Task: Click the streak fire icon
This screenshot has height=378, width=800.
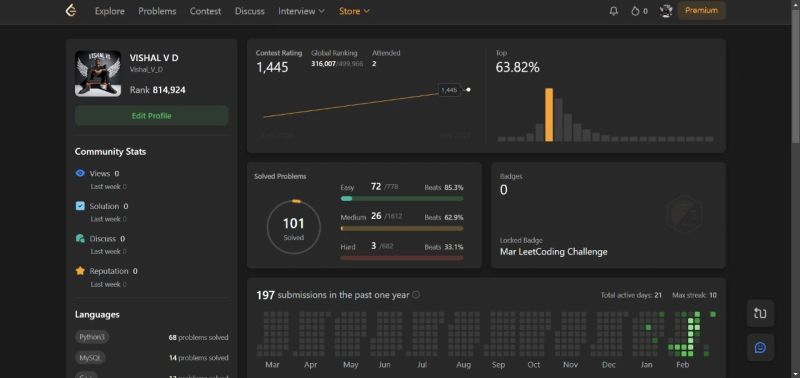Action: (x=635, y=11)
